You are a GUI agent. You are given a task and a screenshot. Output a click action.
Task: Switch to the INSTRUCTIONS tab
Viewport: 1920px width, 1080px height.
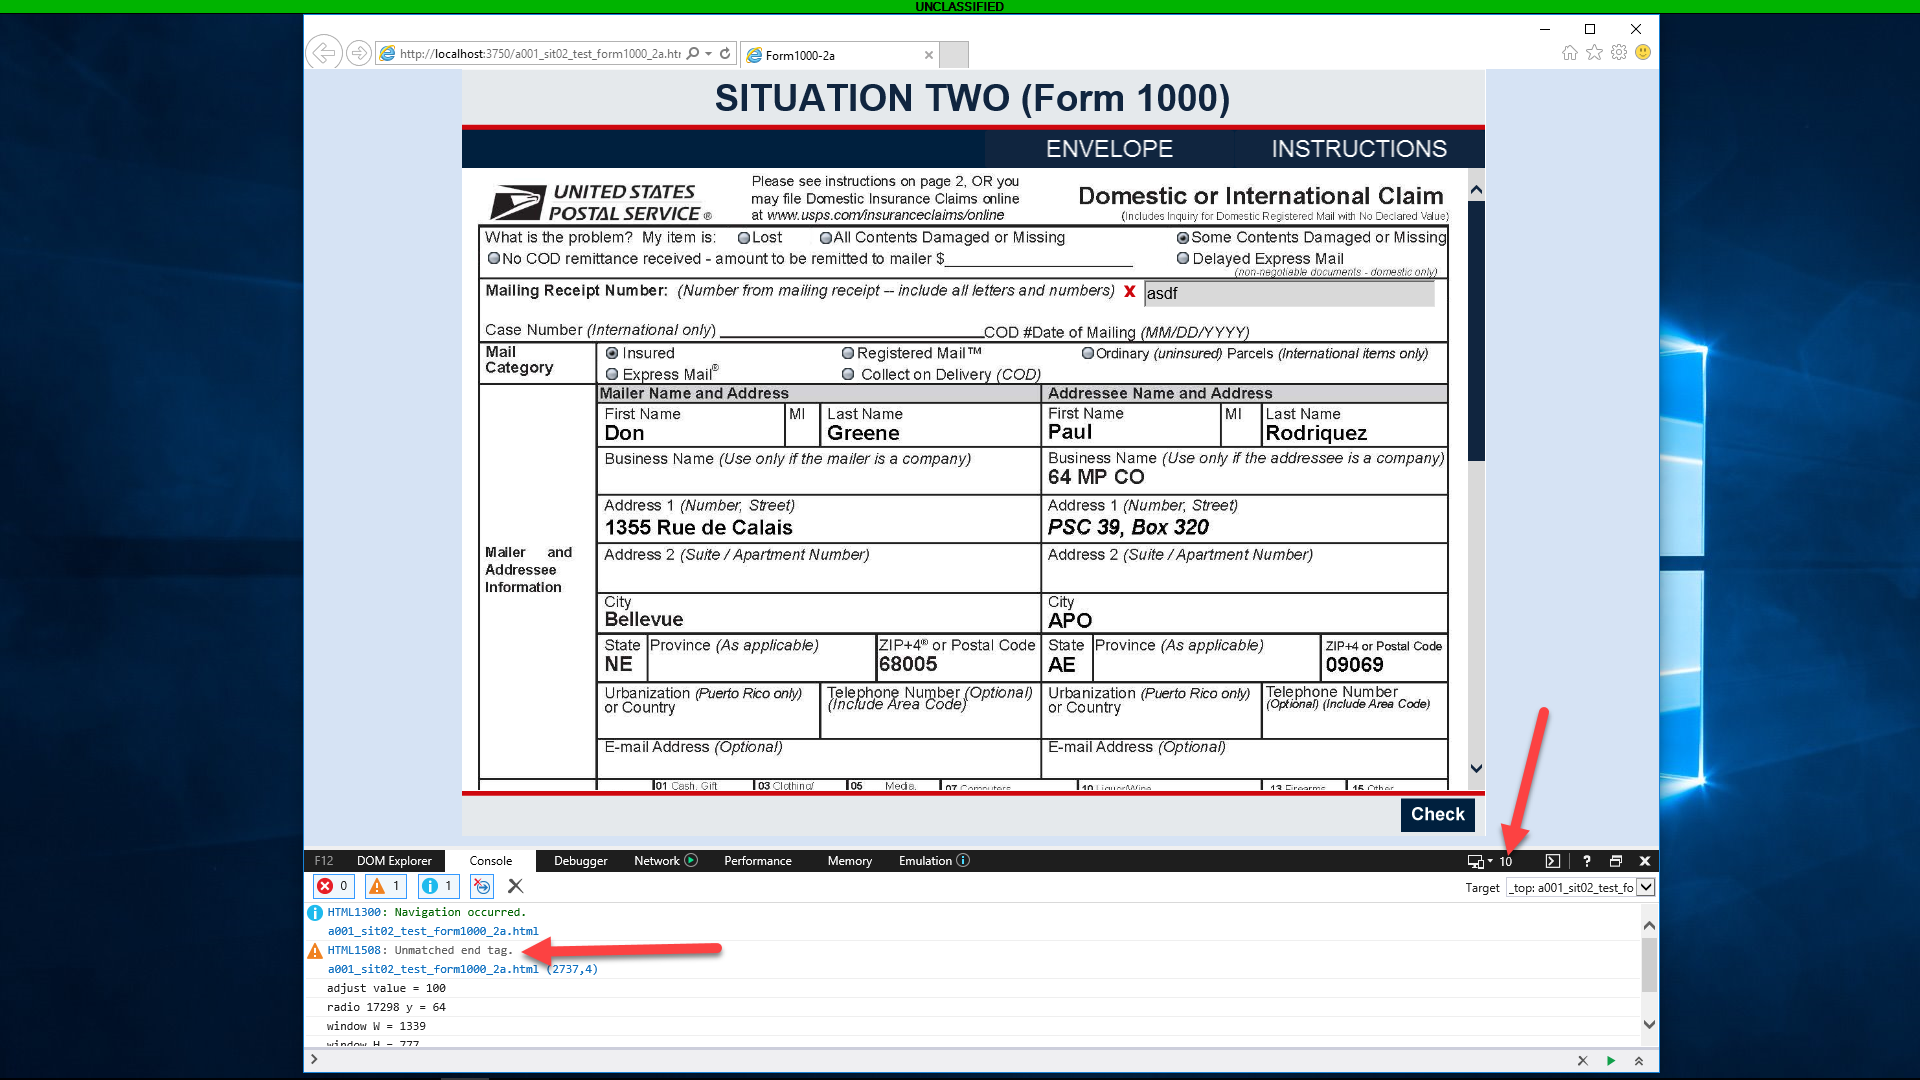click(x=1359, y=149)
